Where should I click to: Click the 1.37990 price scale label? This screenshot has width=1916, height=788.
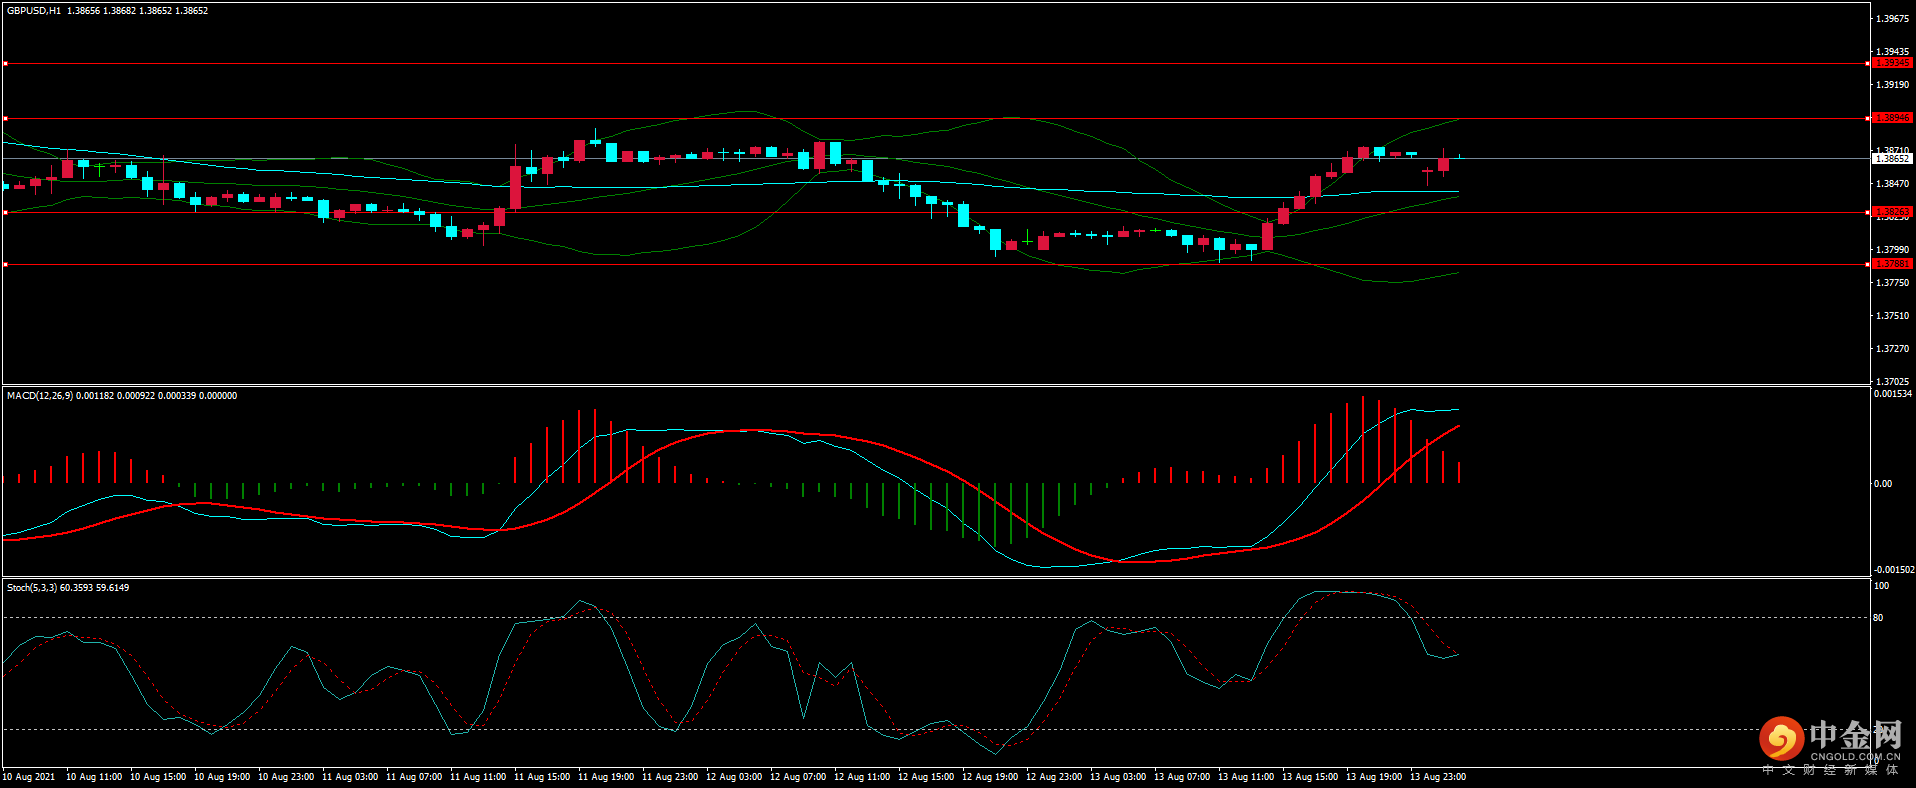1892,250
